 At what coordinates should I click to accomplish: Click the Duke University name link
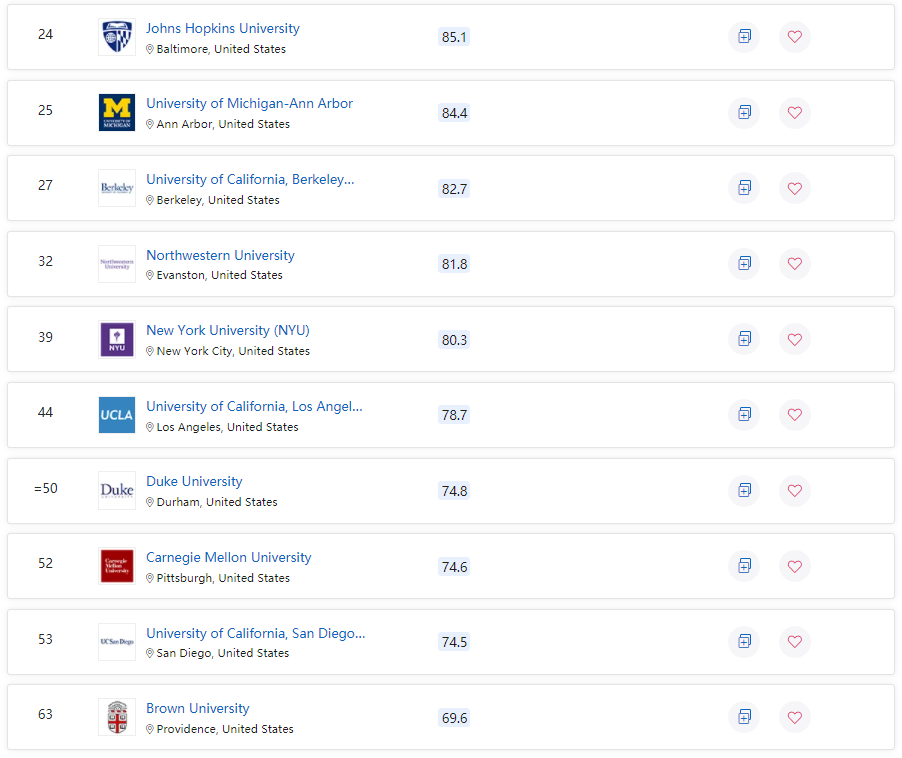coord(194,482)
